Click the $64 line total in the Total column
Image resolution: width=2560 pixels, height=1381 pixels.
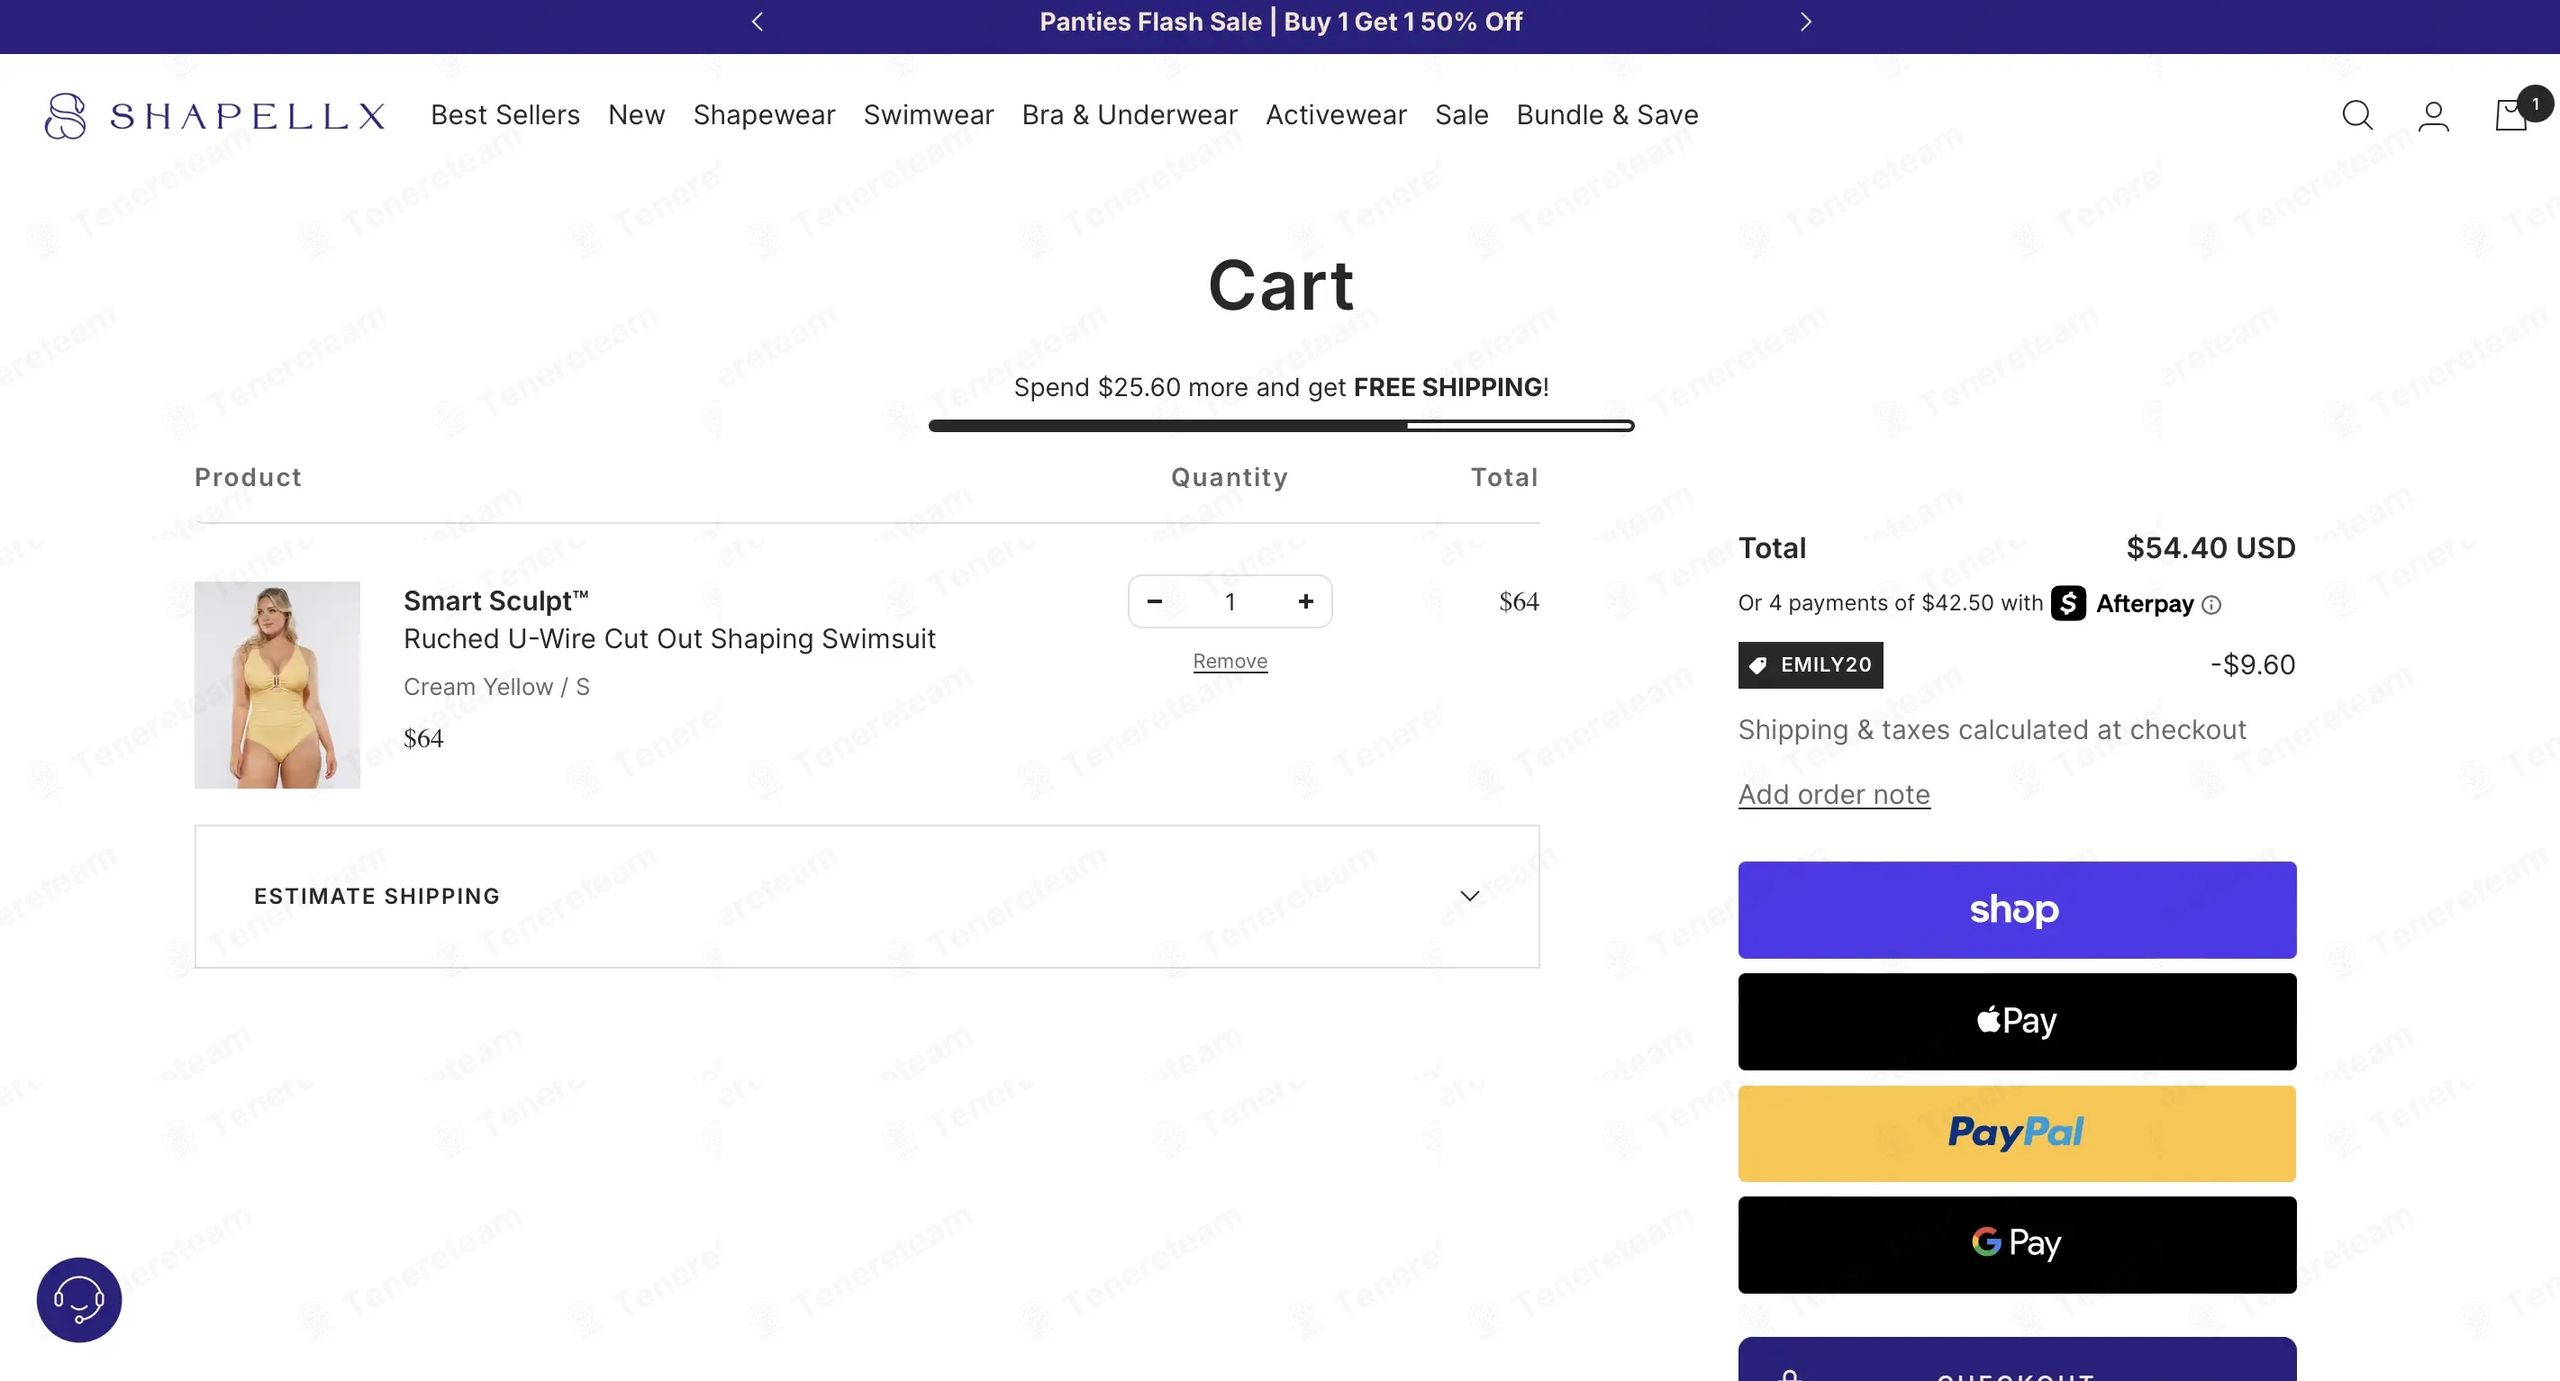[x=1518, y=602]
